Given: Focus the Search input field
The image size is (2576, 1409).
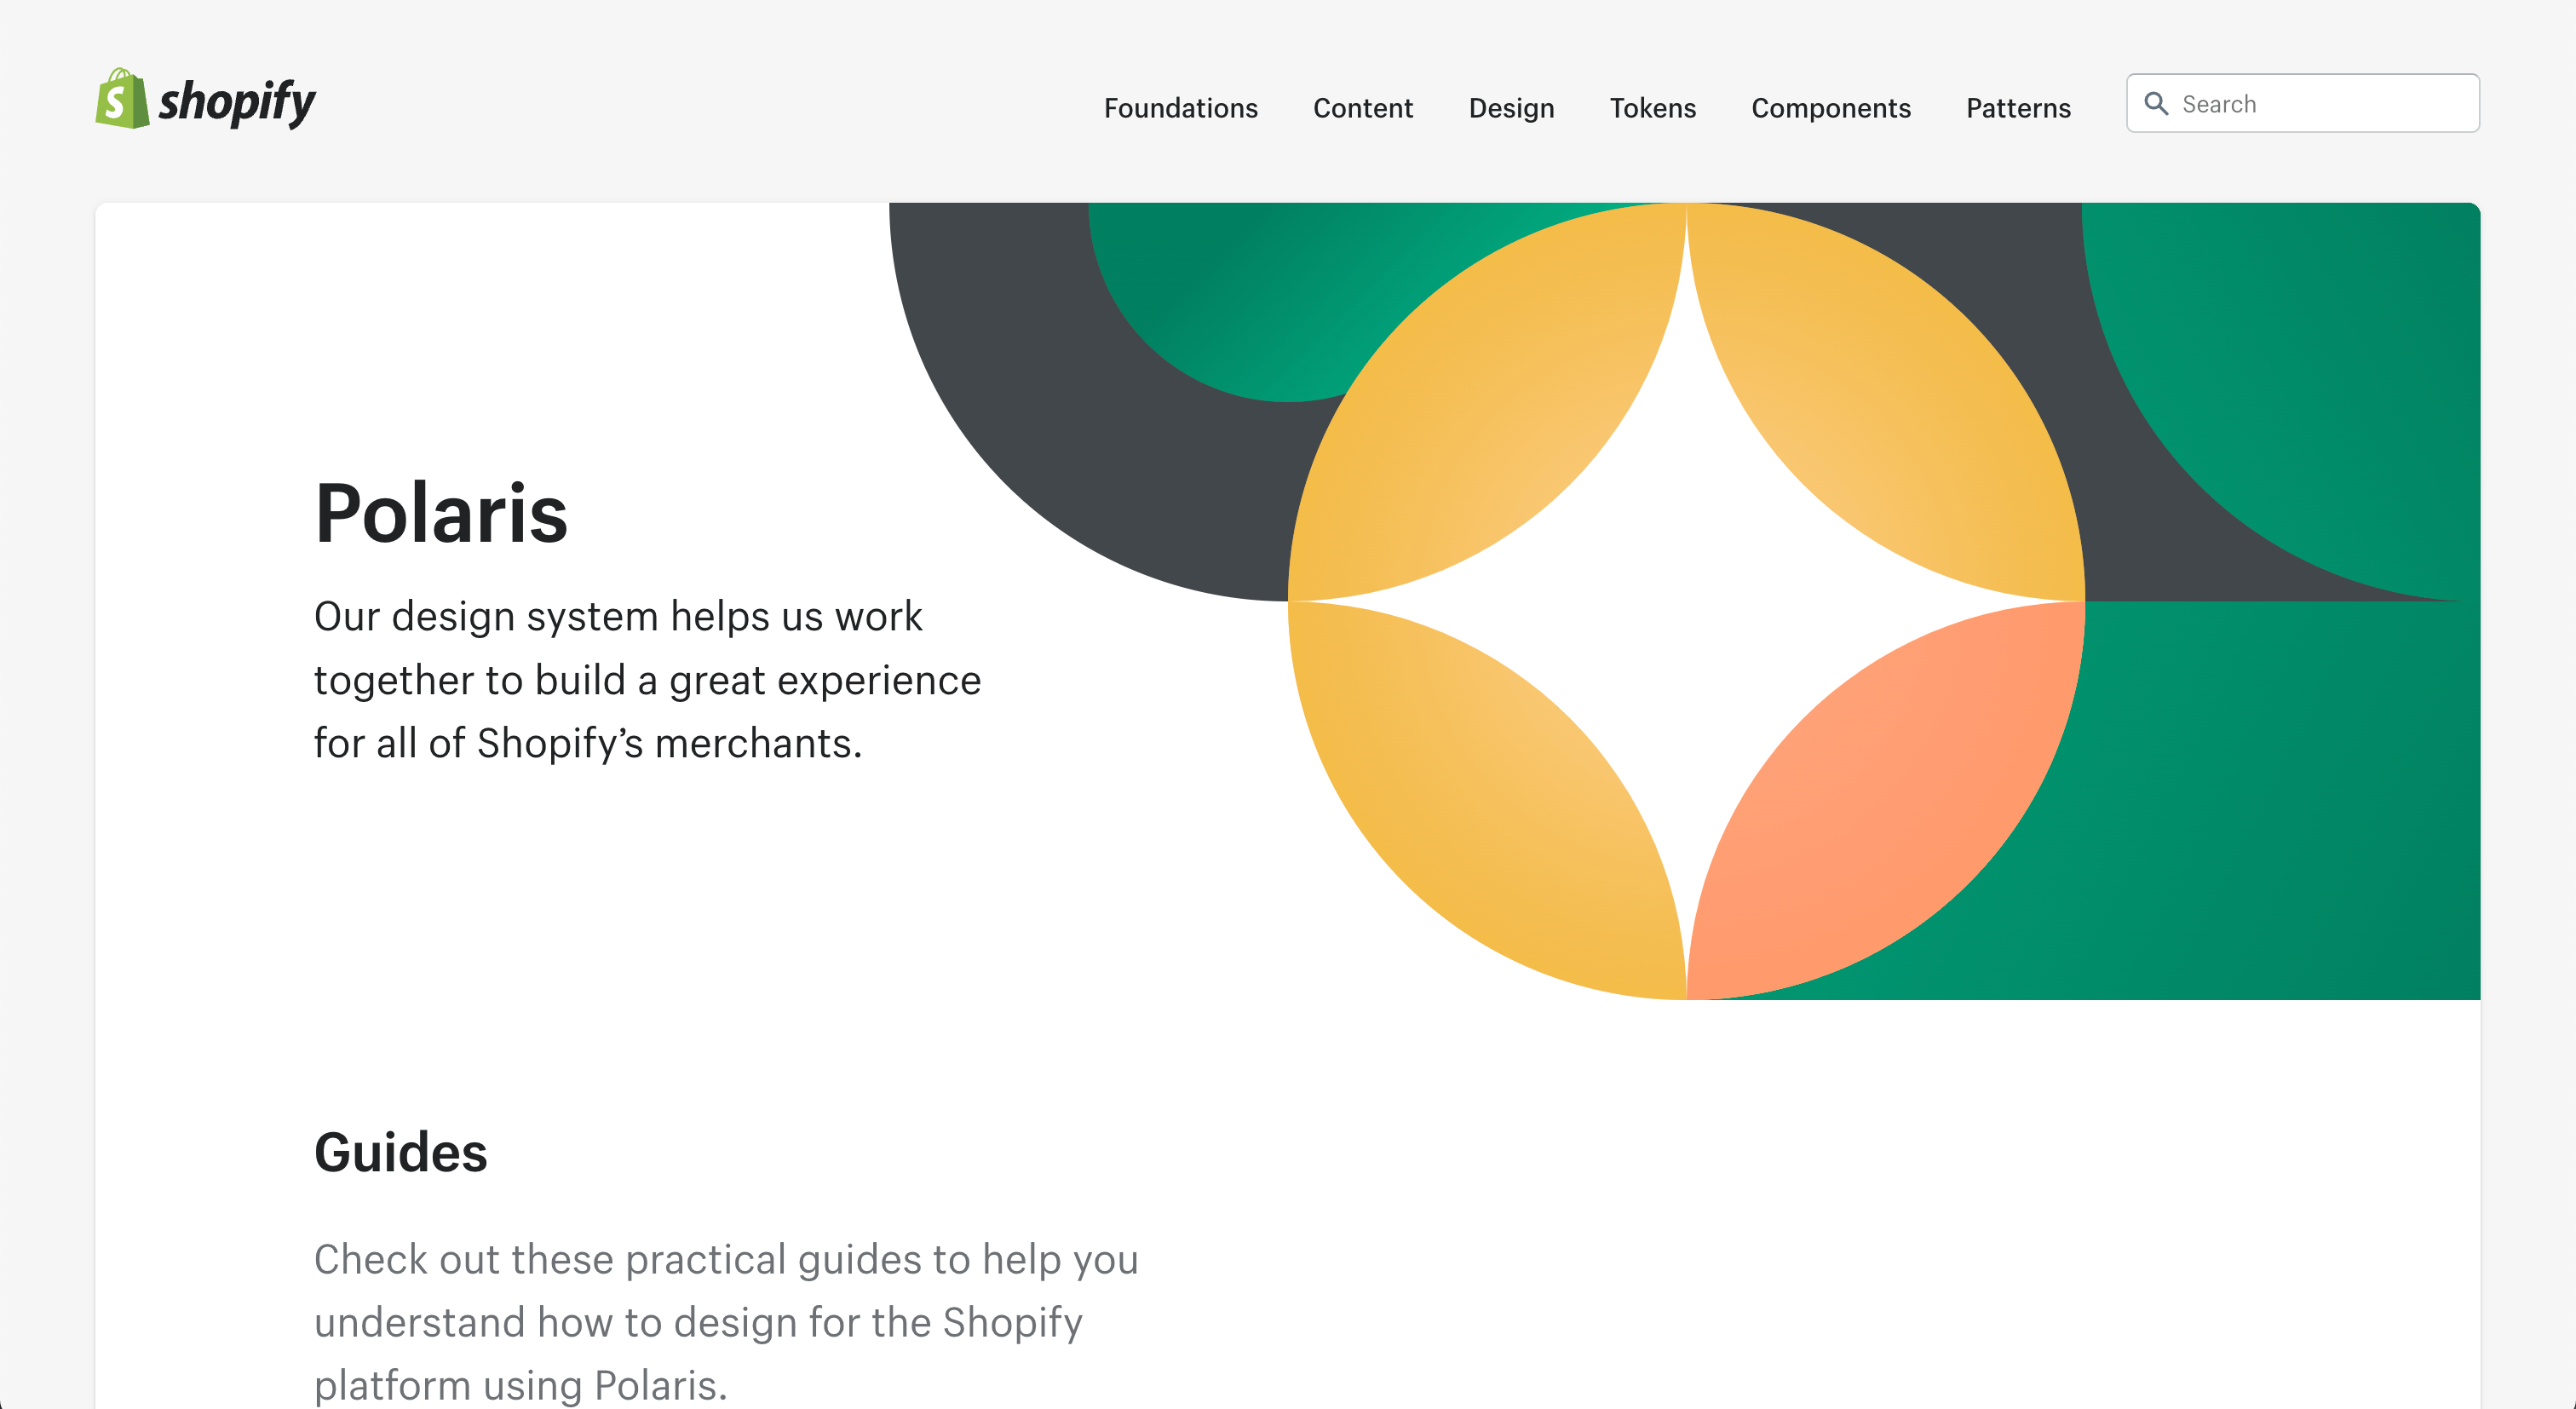Looking at the screenshot, I should pyautogui.click(x=2302, y=103).
